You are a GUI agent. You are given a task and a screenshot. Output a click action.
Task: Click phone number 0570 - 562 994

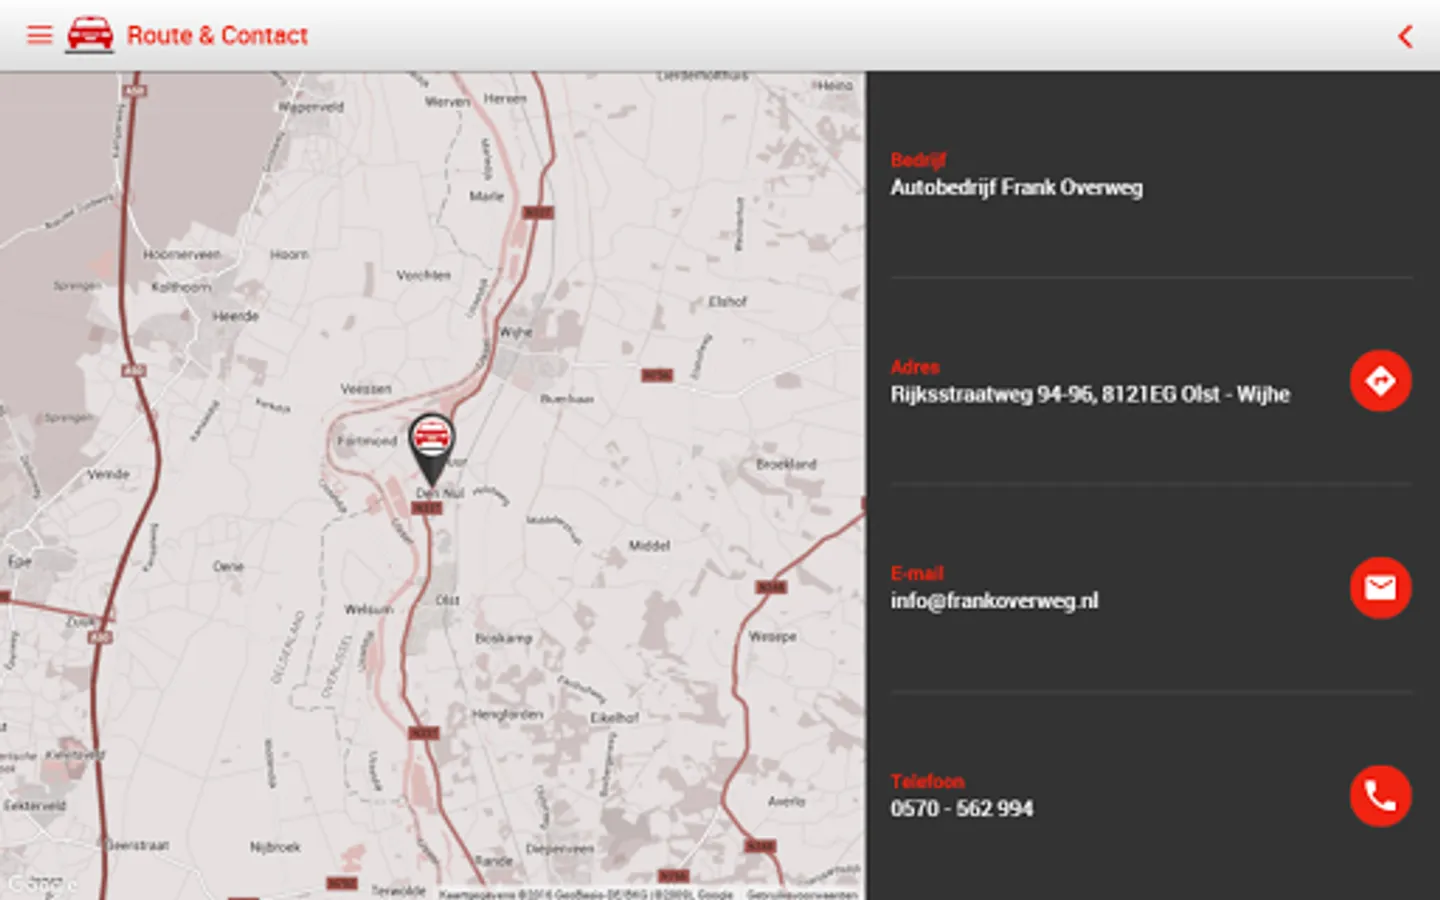pyautogui.click(x=961, y=809)
